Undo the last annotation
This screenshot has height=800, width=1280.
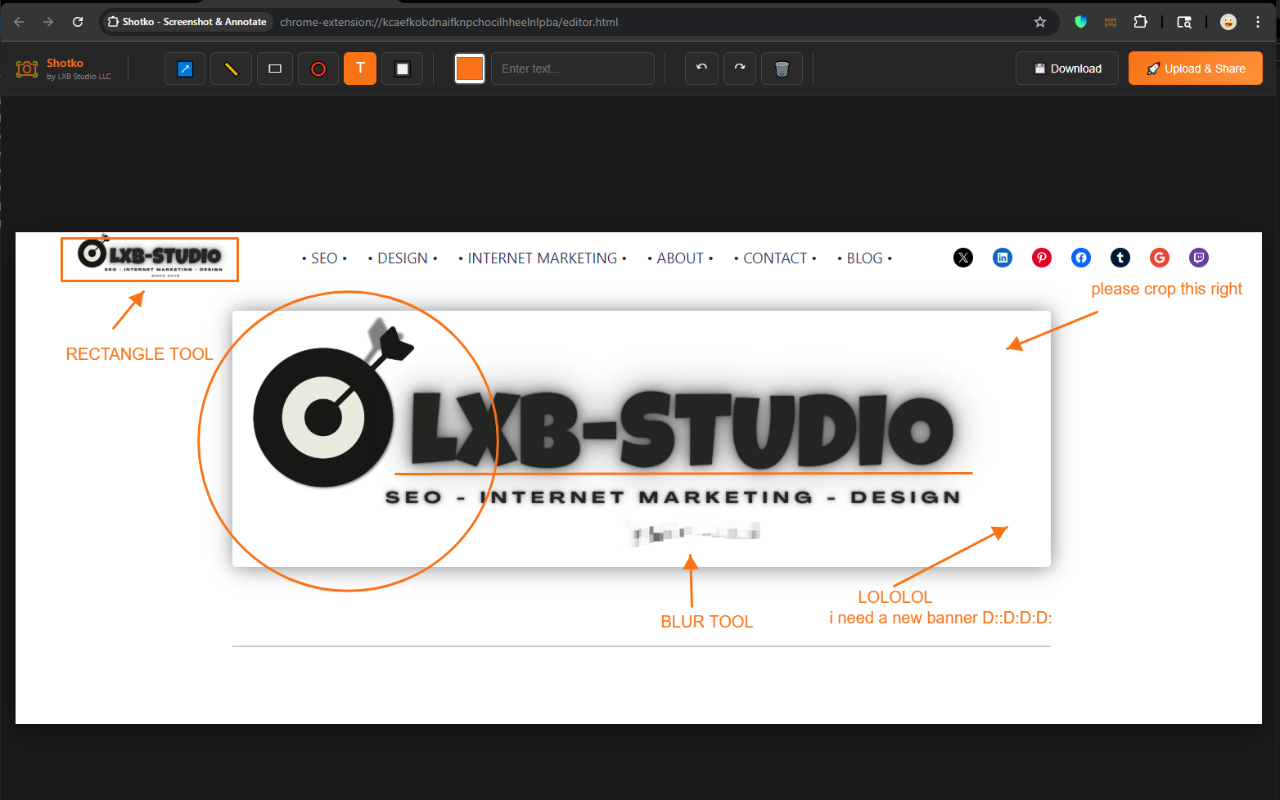702,69
